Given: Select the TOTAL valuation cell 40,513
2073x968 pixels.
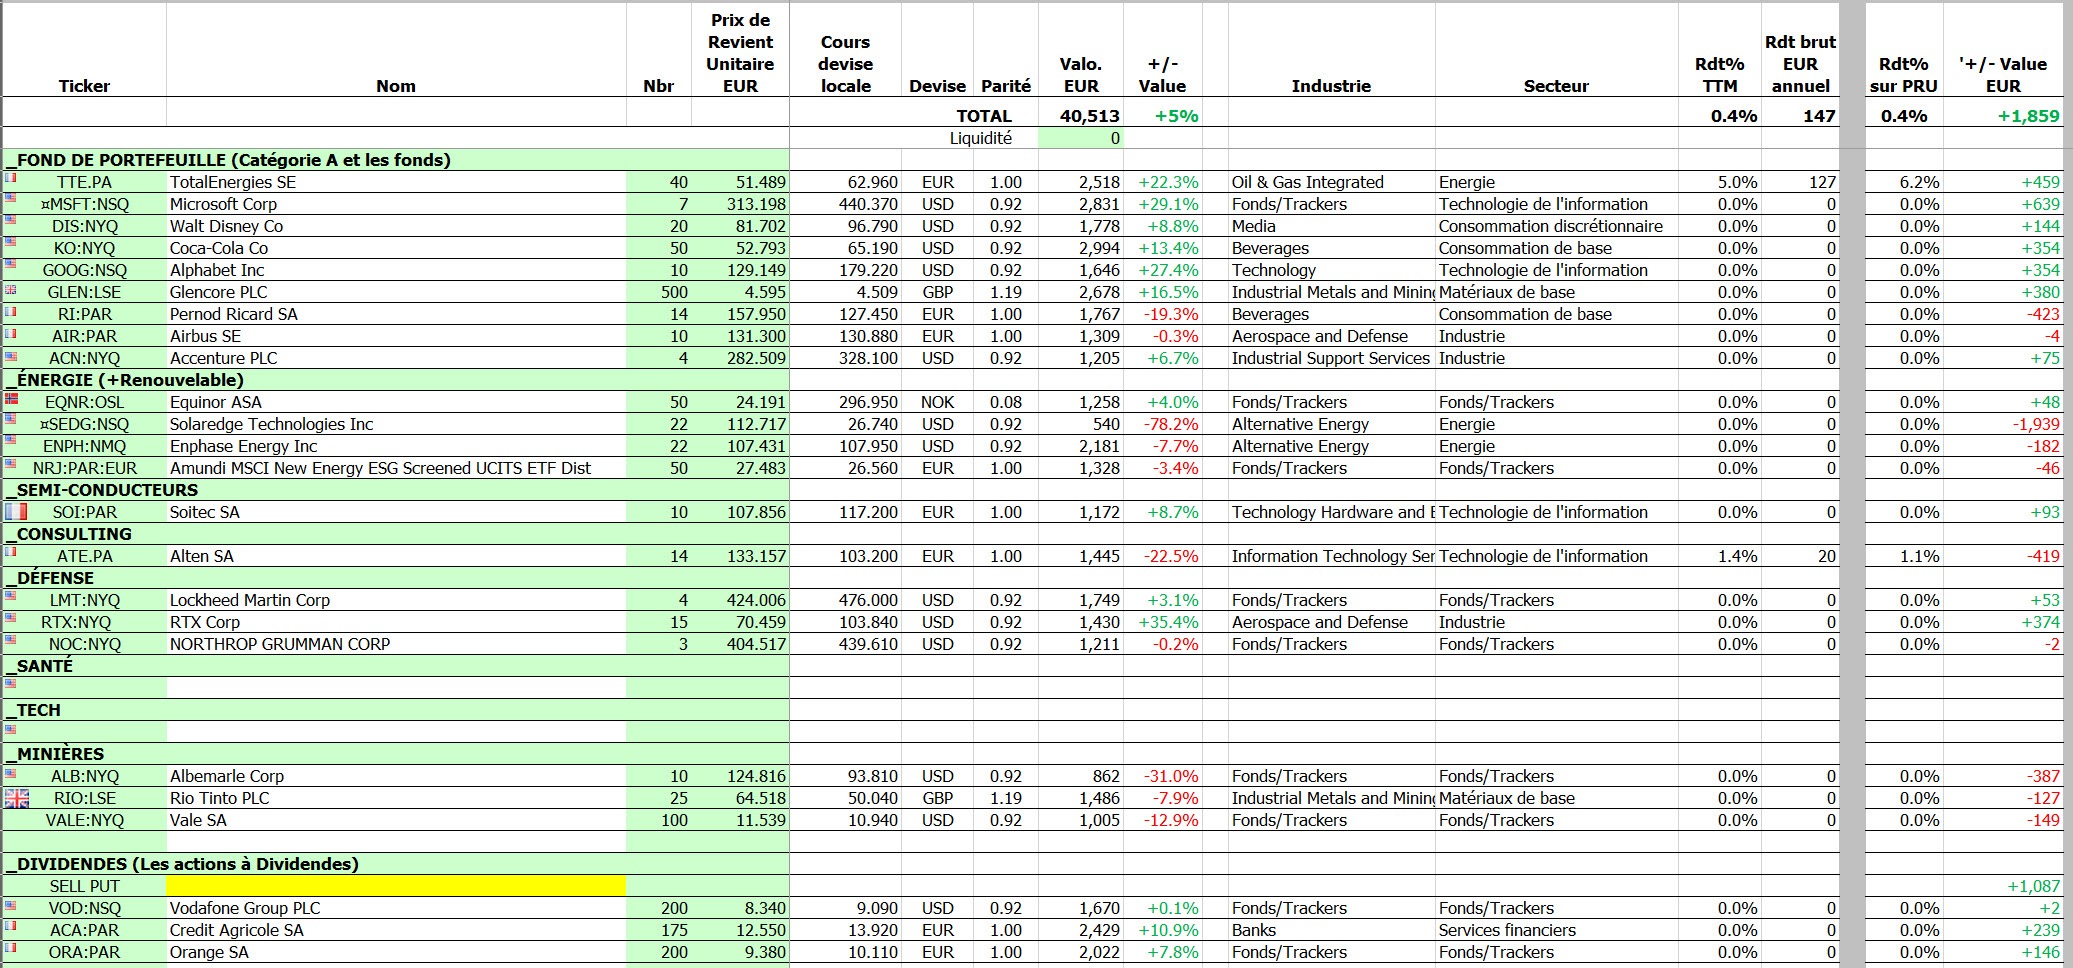Looking at the screenshot, I should coord(1081,116).
